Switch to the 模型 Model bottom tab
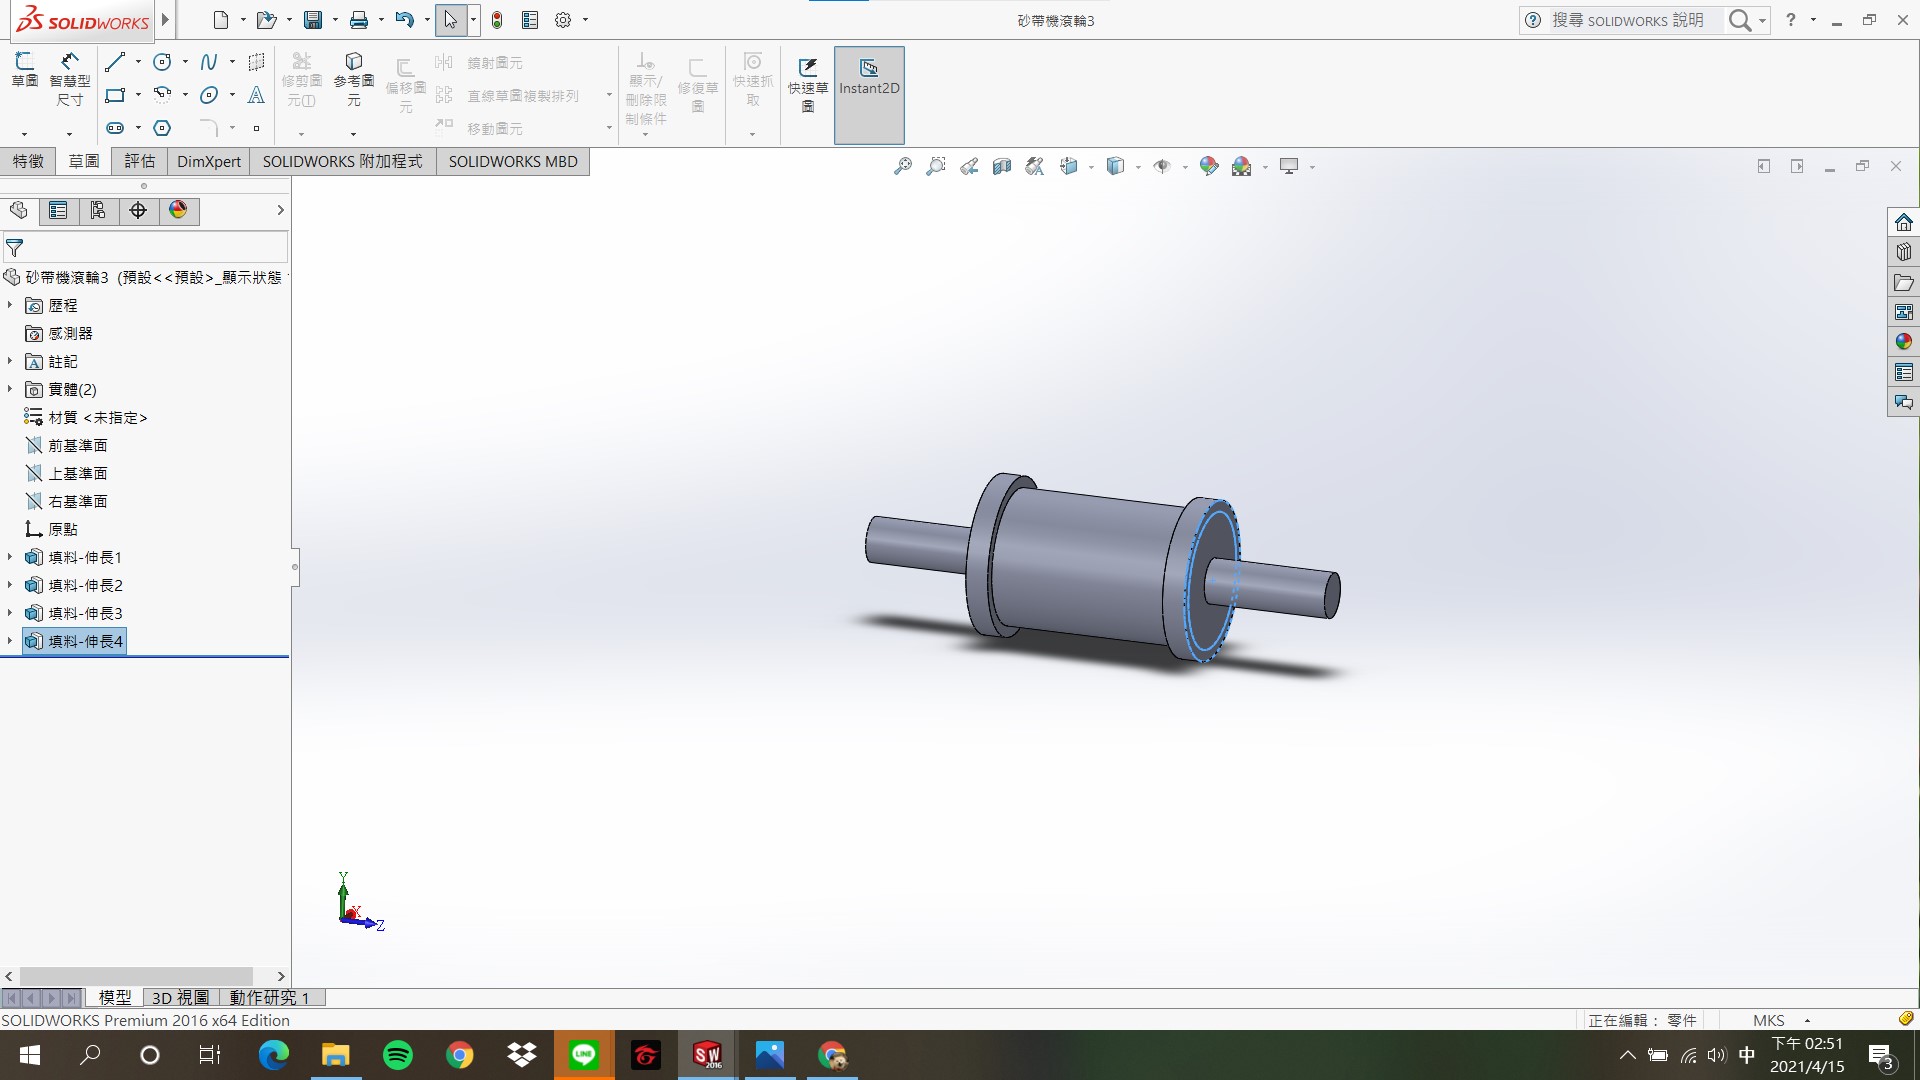 pyautogui.click(x=115, y=997)
